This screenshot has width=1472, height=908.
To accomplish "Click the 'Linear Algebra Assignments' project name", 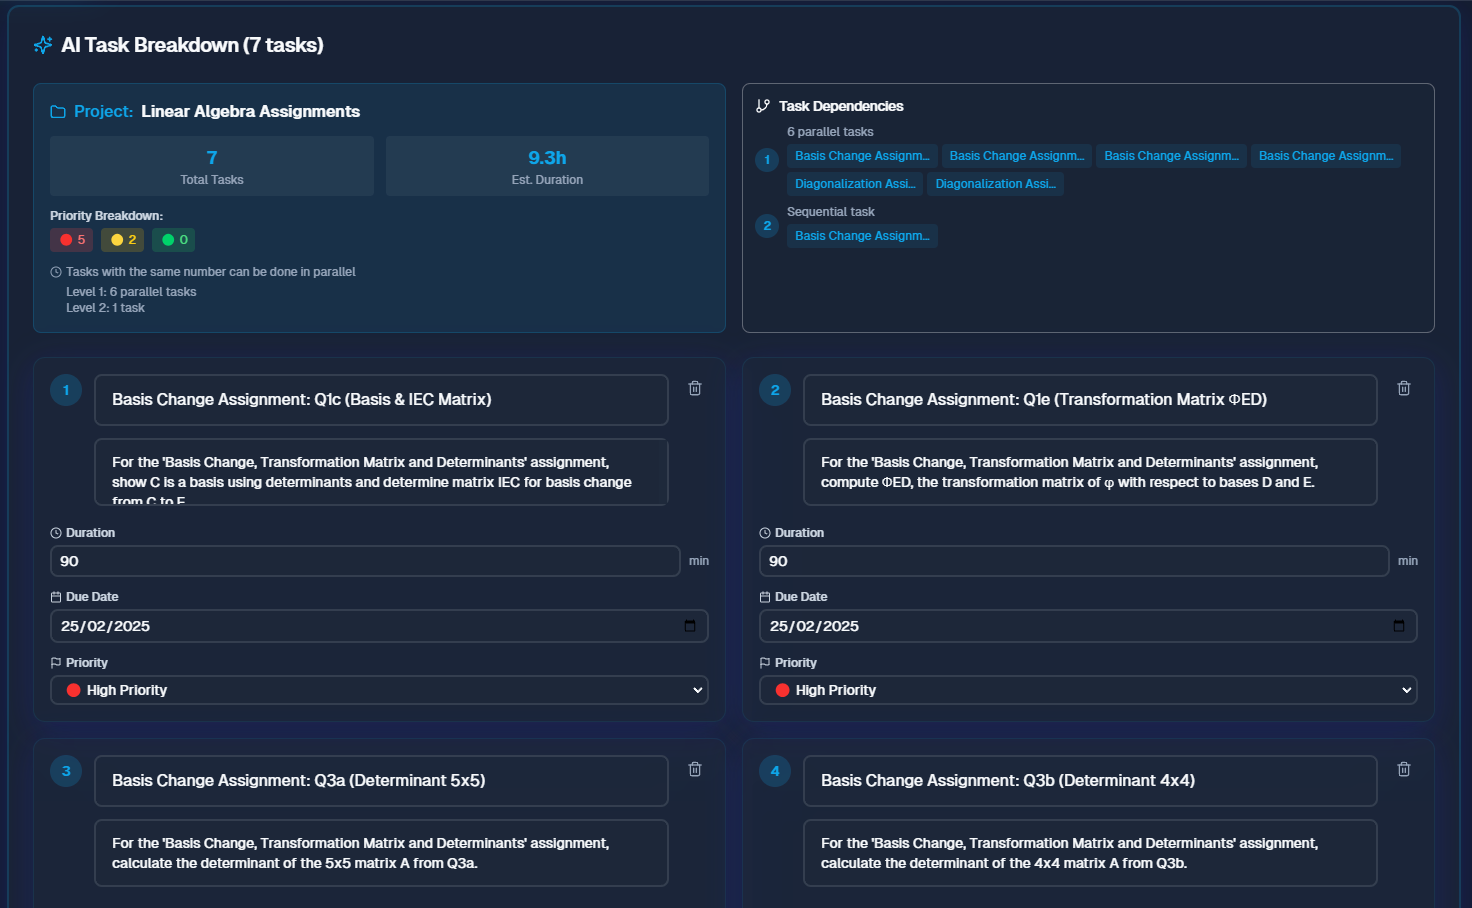I will [x=250, y=112].
